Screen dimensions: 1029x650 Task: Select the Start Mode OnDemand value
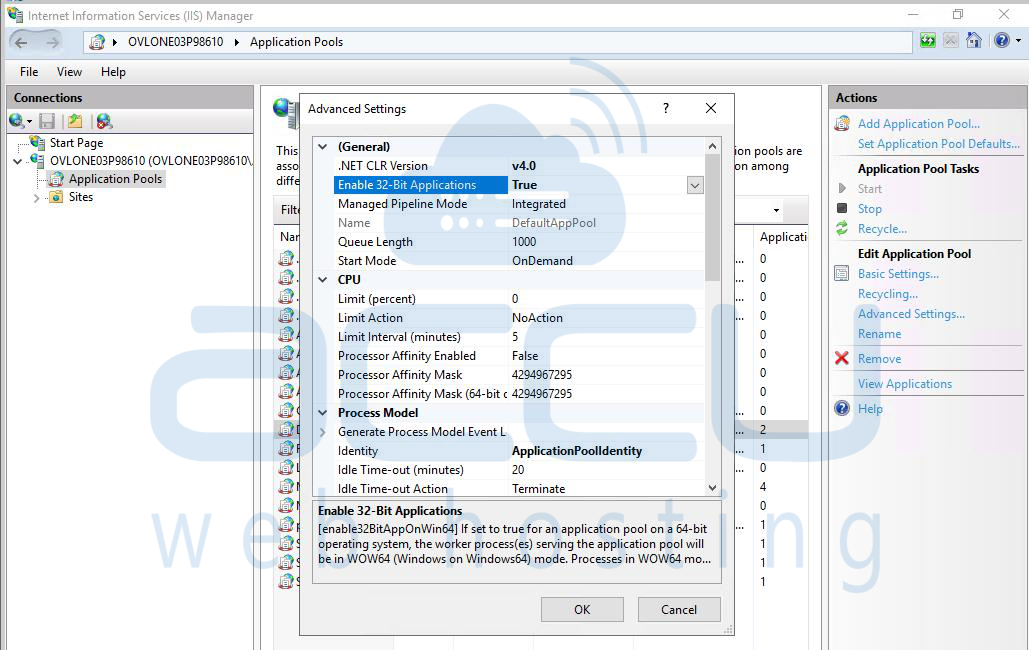pyautogui.click(x=542, y=261)
